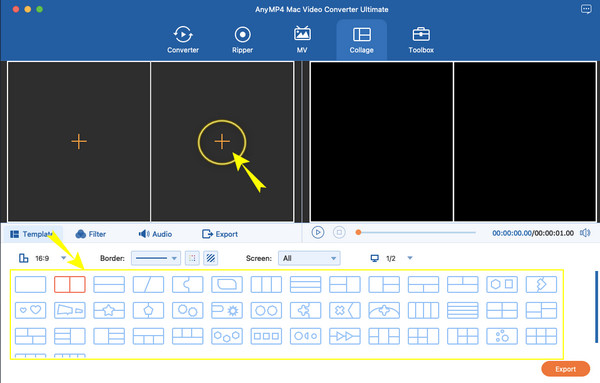The width and height of the screenshot is (600, 383).
Task: Pick the three small squares template
Action: tap(266, 336)
